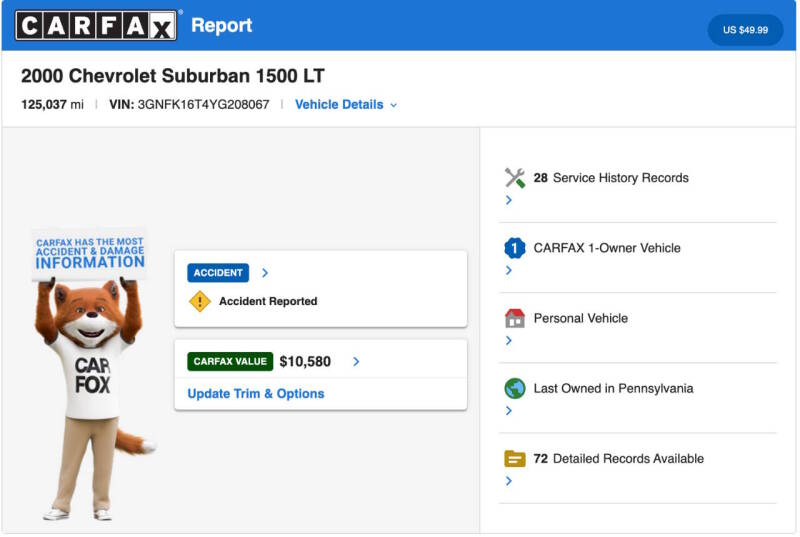Click the Report heading text
The height and width of the screenshot is (537, 800).
coord(221,25)
